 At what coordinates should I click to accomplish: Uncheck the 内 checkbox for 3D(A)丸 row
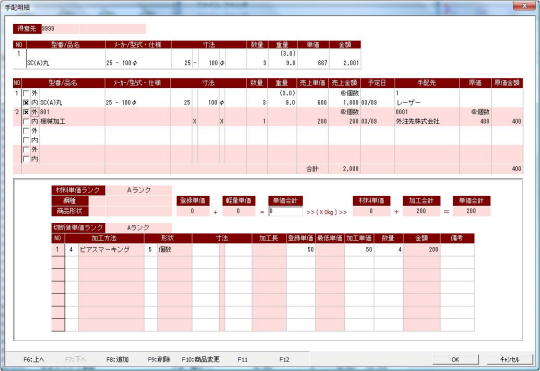pos(26,103)
